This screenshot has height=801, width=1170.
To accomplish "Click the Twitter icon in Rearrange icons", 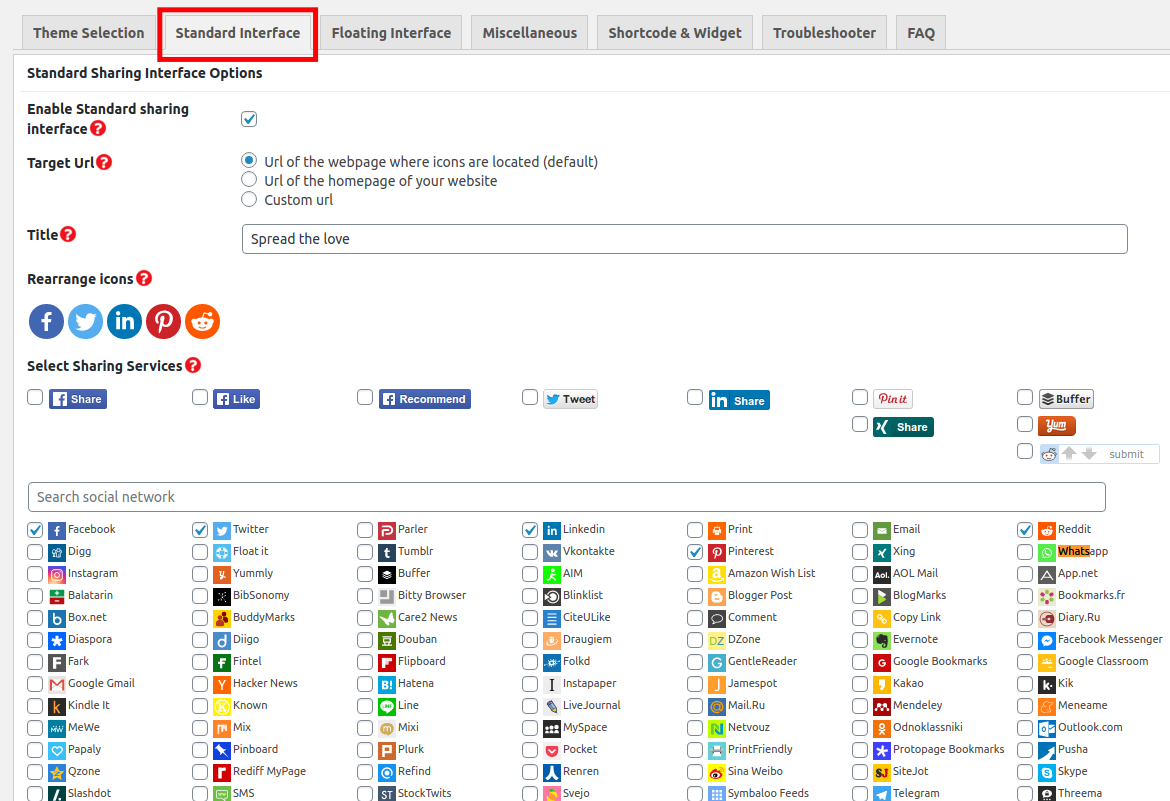I will (x=86, y=322).
